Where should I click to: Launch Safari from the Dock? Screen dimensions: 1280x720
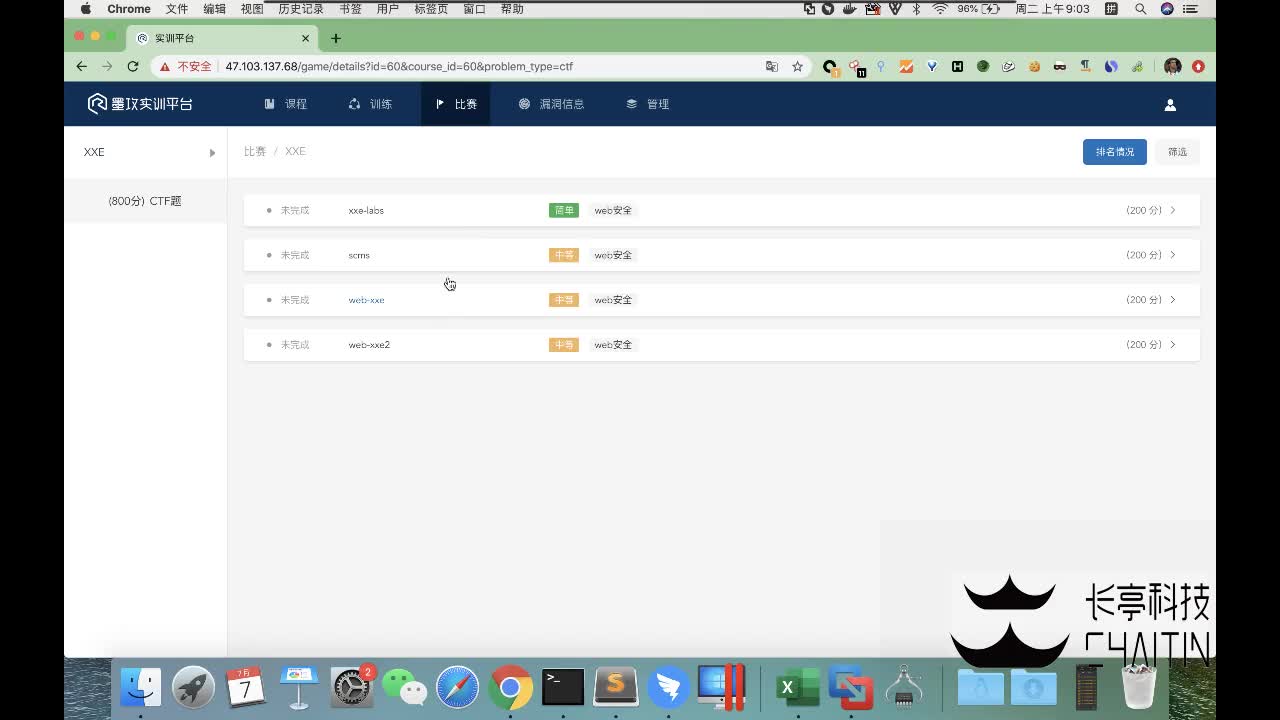(458, 688)
